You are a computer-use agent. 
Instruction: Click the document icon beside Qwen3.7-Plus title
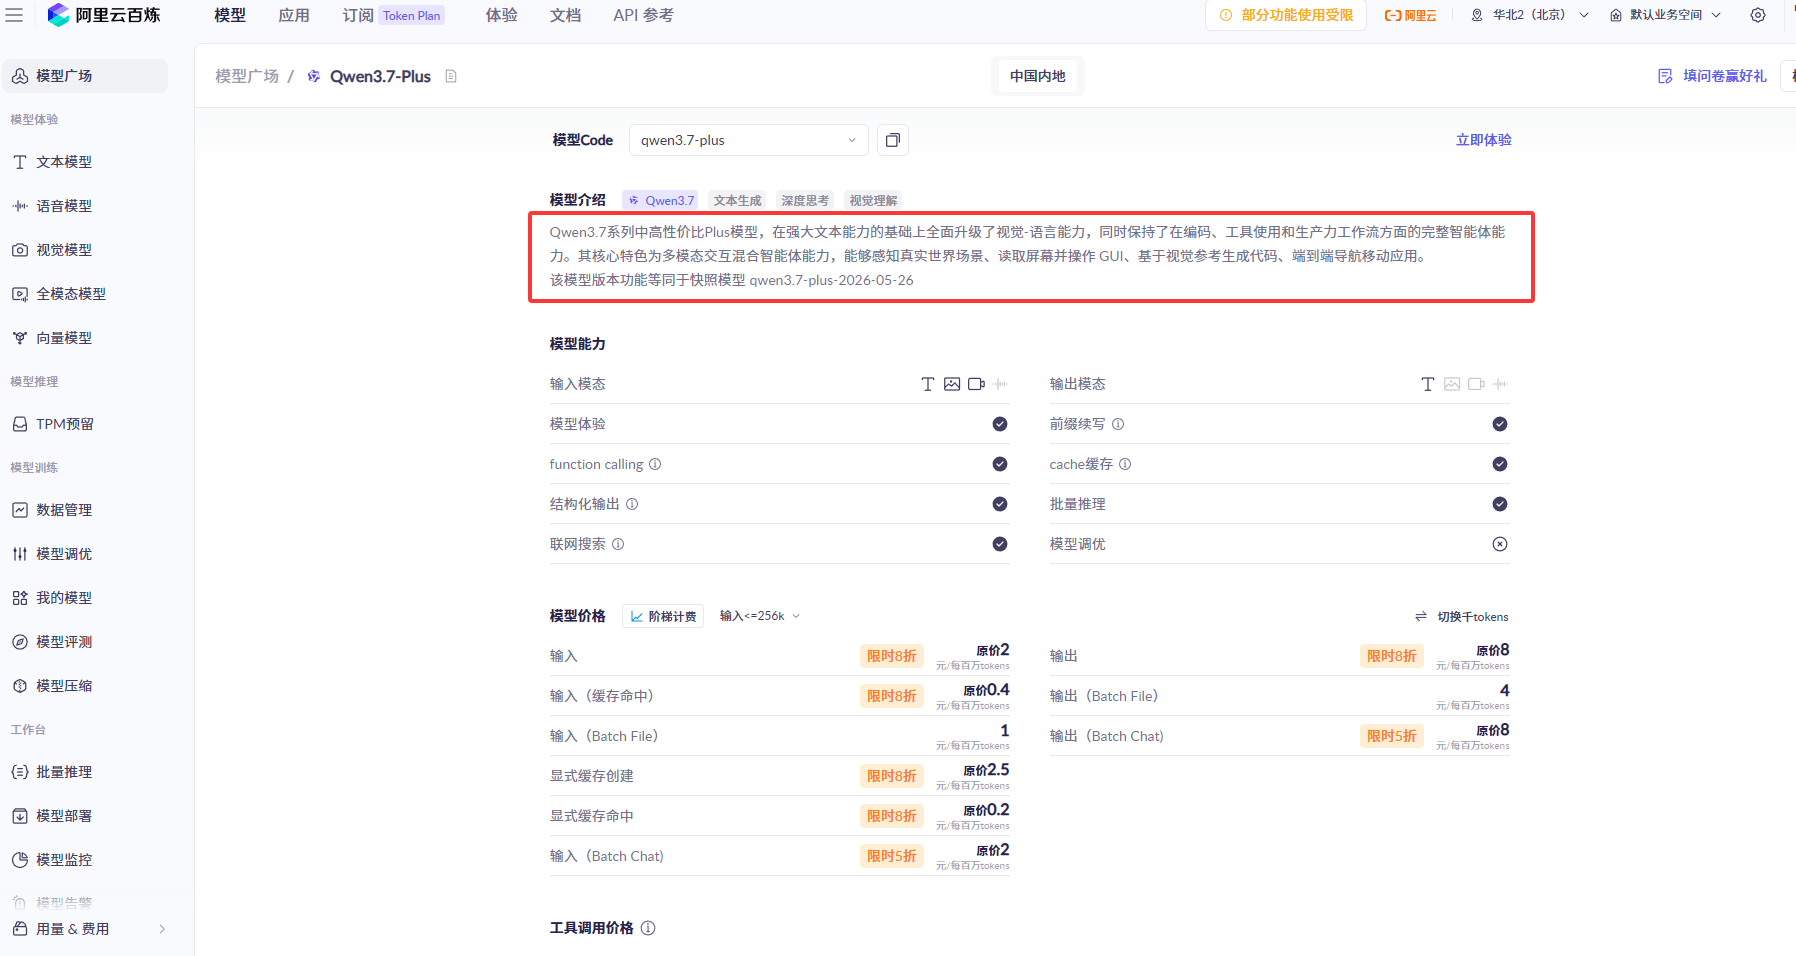click(x=451, y=76)
